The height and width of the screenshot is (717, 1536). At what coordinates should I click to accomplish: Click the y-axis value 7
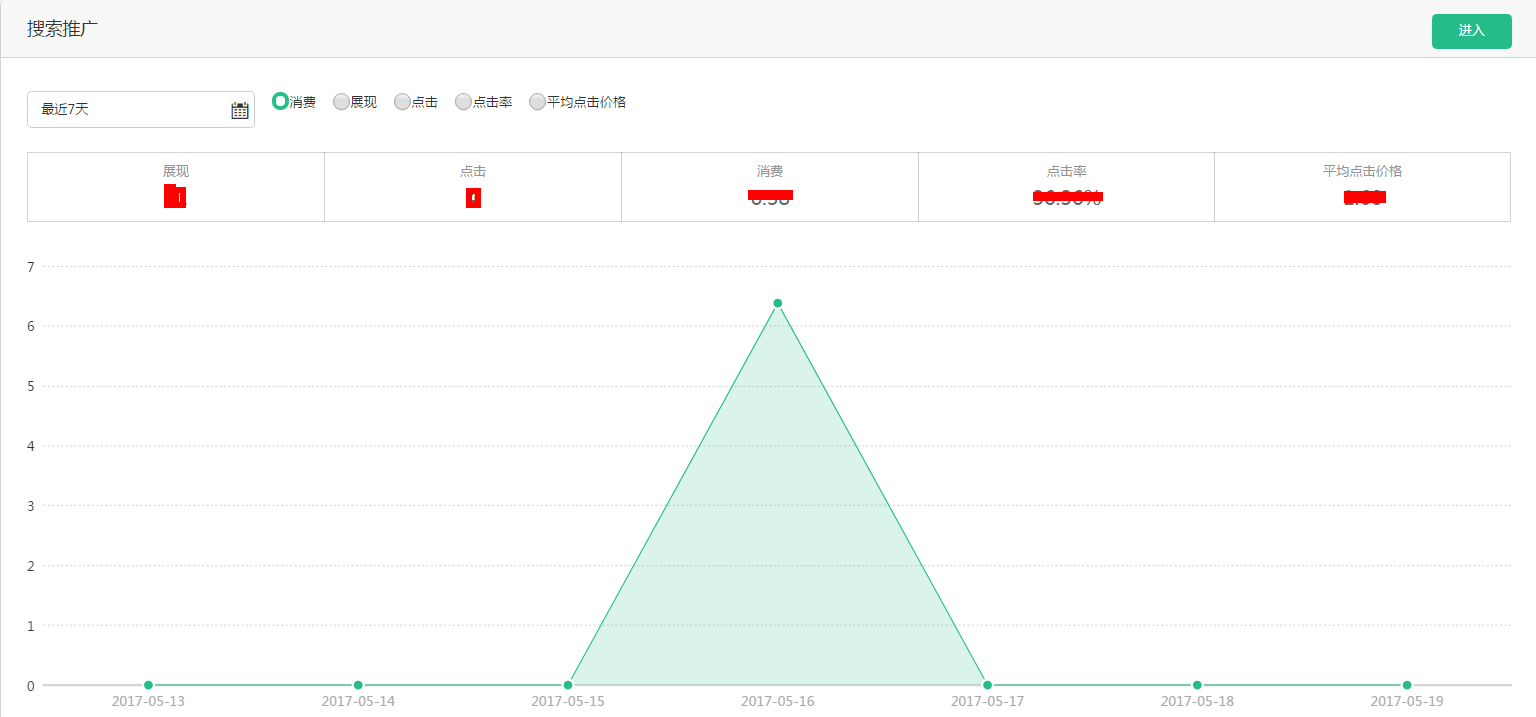(x=31, y=267)
